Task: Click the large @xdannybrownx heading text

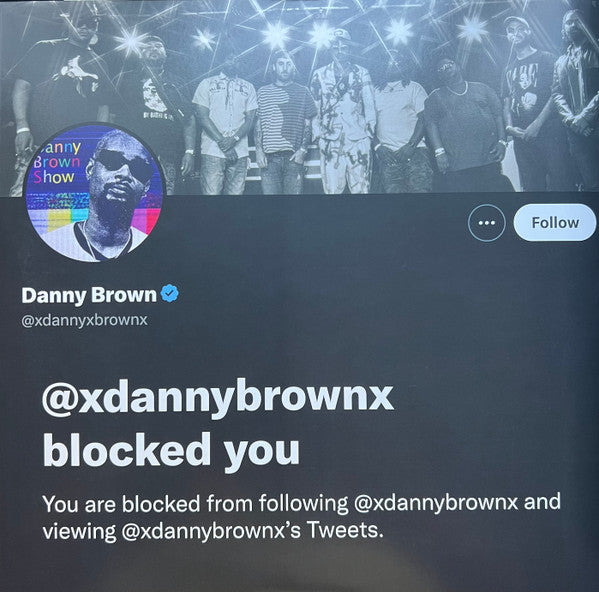Action: [x=217, y=399]
